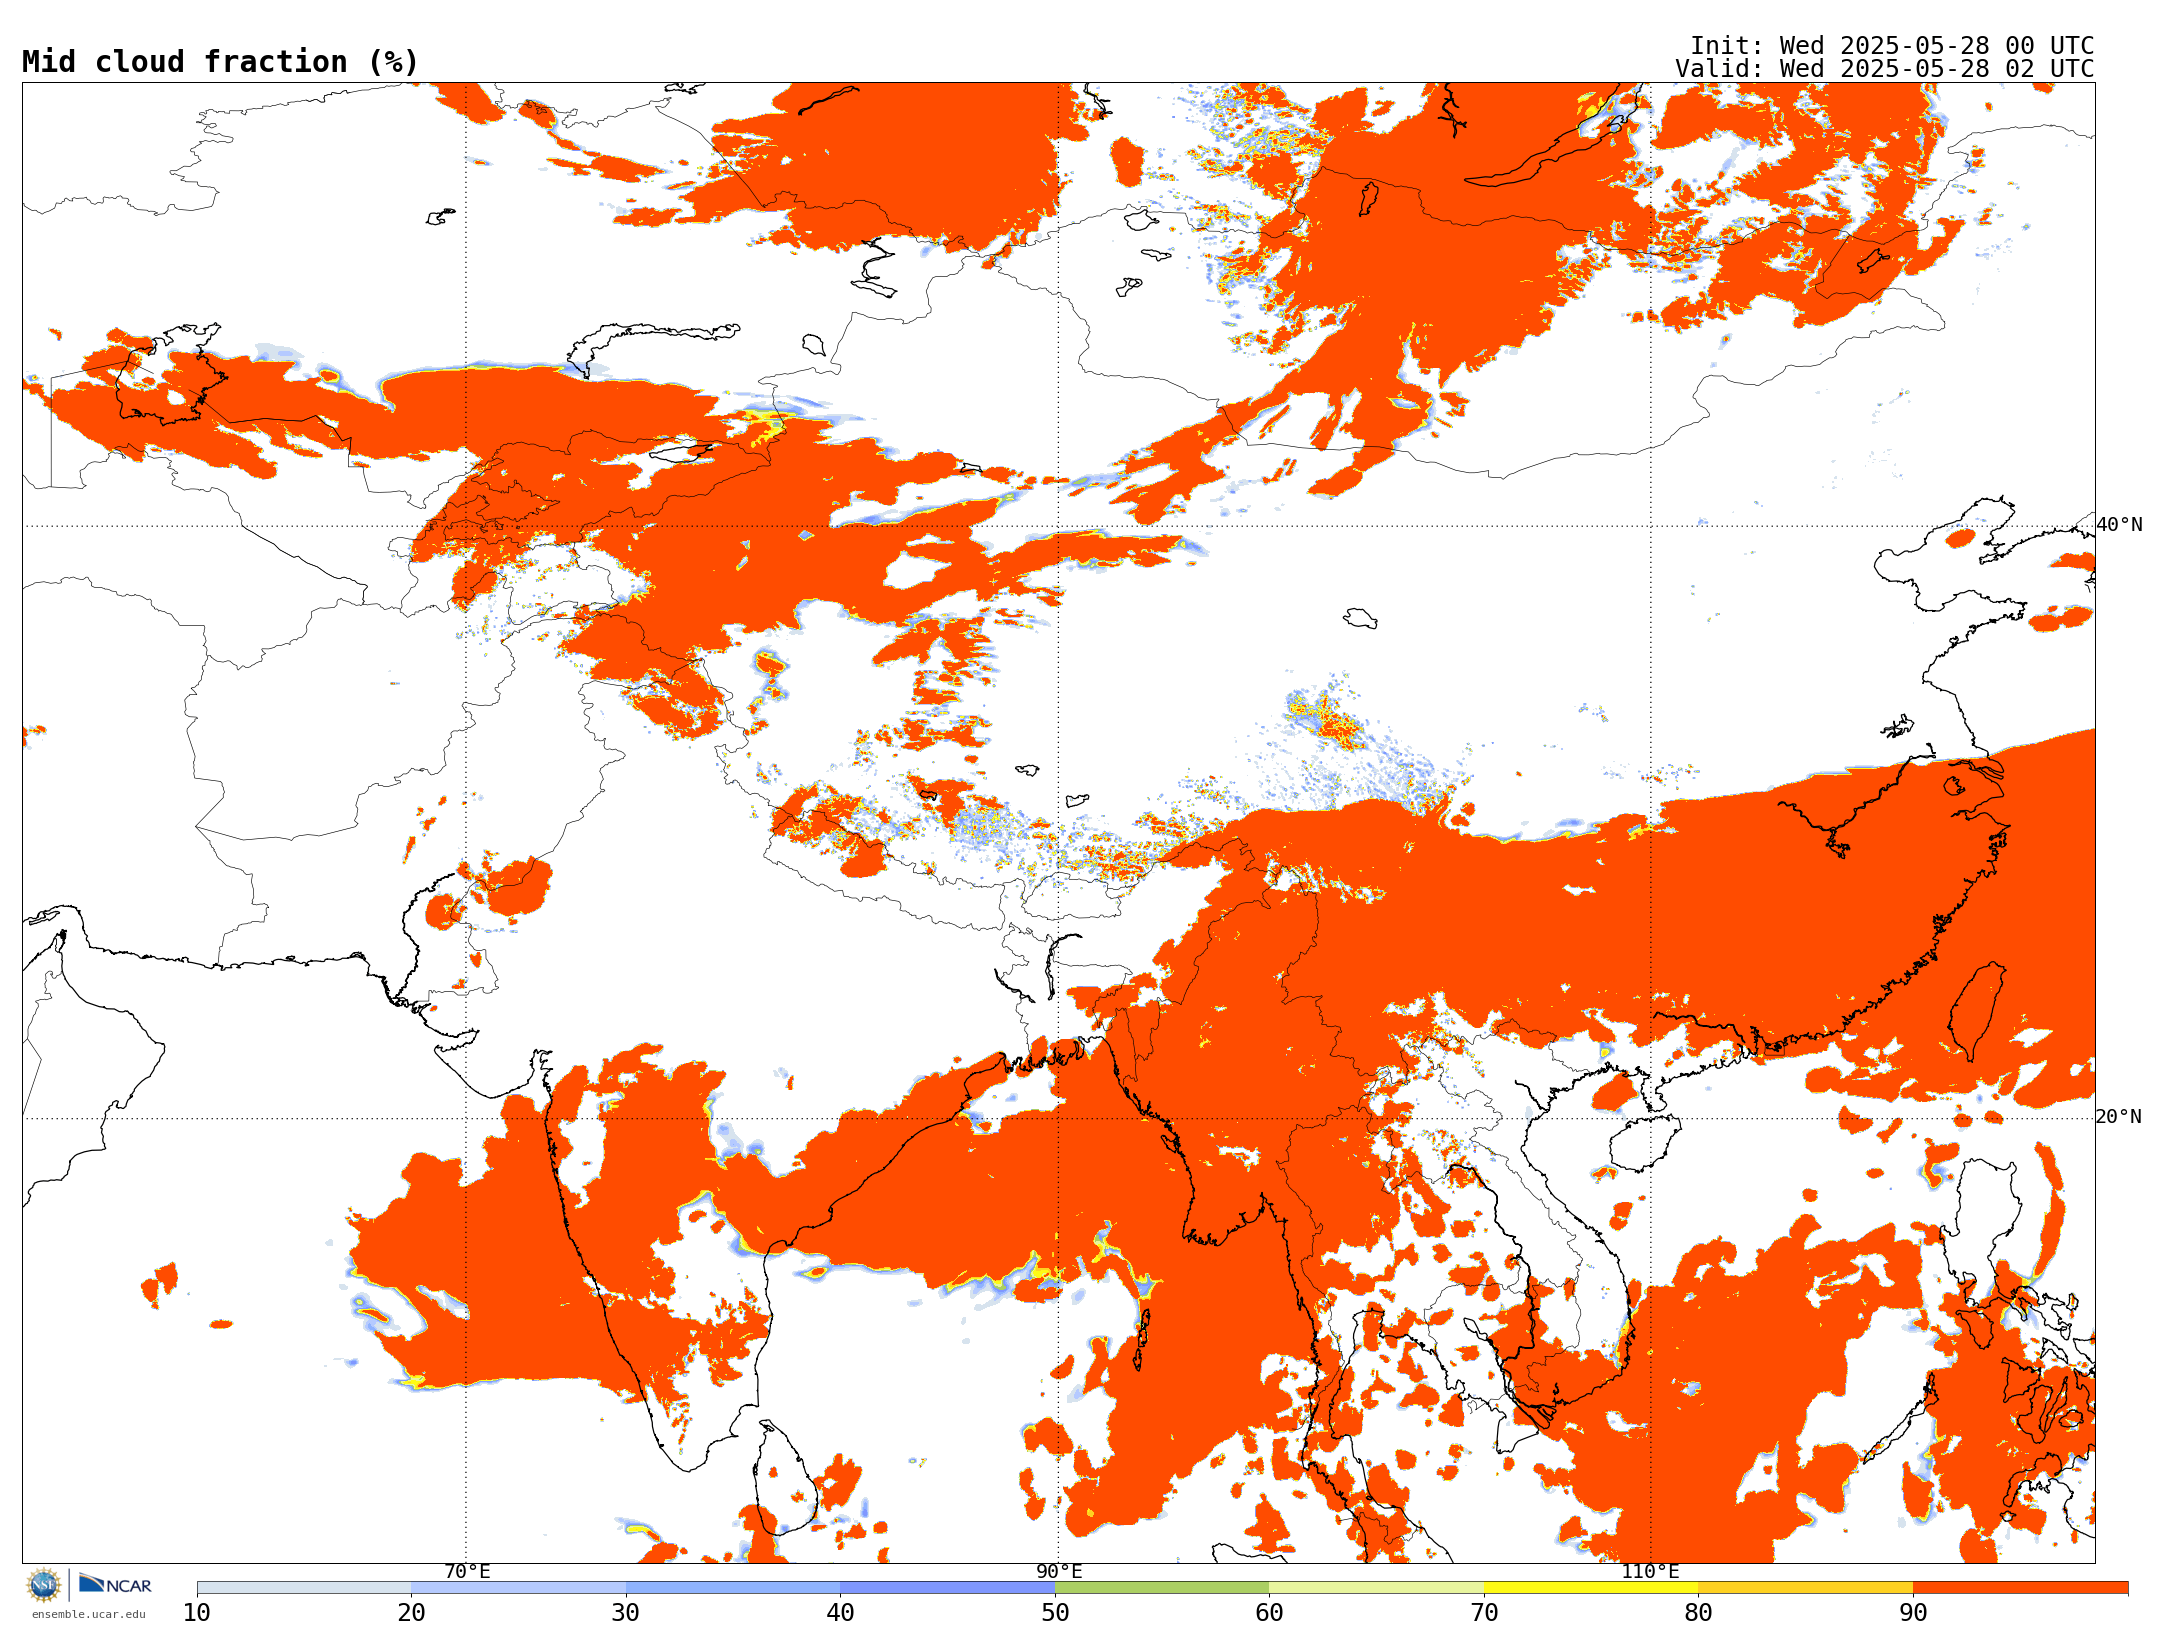Viewport: 2160px width, 1626px height.
Task: Click the 110°E longitude label
Action: pyautogui.click(x=1650, y=1571)
